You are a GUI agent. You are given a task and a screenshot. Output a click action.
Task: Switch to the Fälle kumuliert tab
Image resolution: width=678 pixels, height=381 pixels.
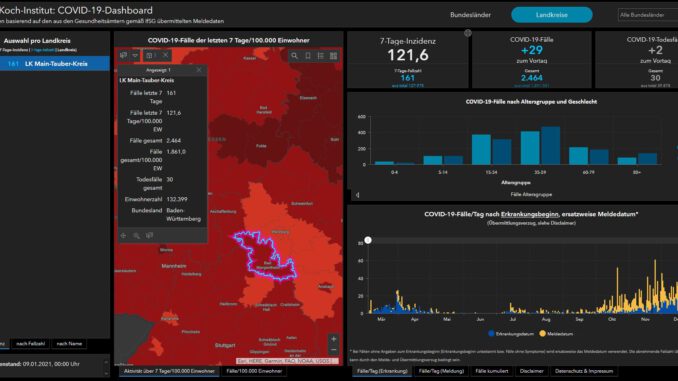tap(492, 371)
